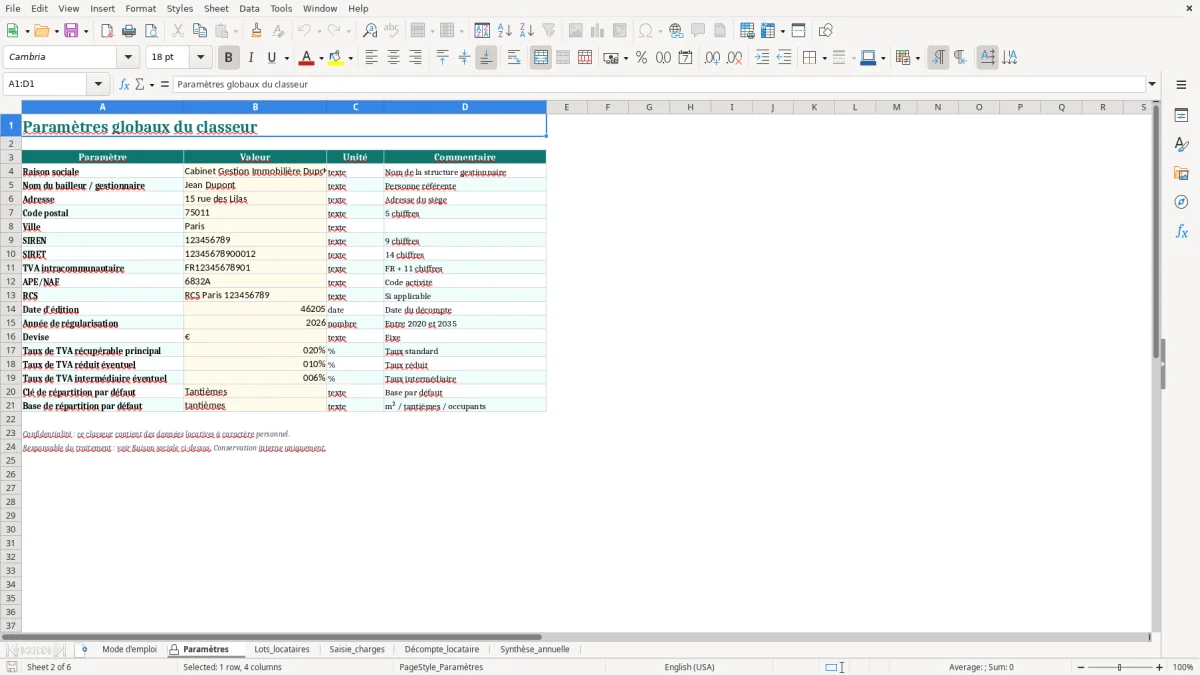This screenshot has width=1200, height=675.
Task: Open sidebar Styles panel
Action: click(1181, 145)
